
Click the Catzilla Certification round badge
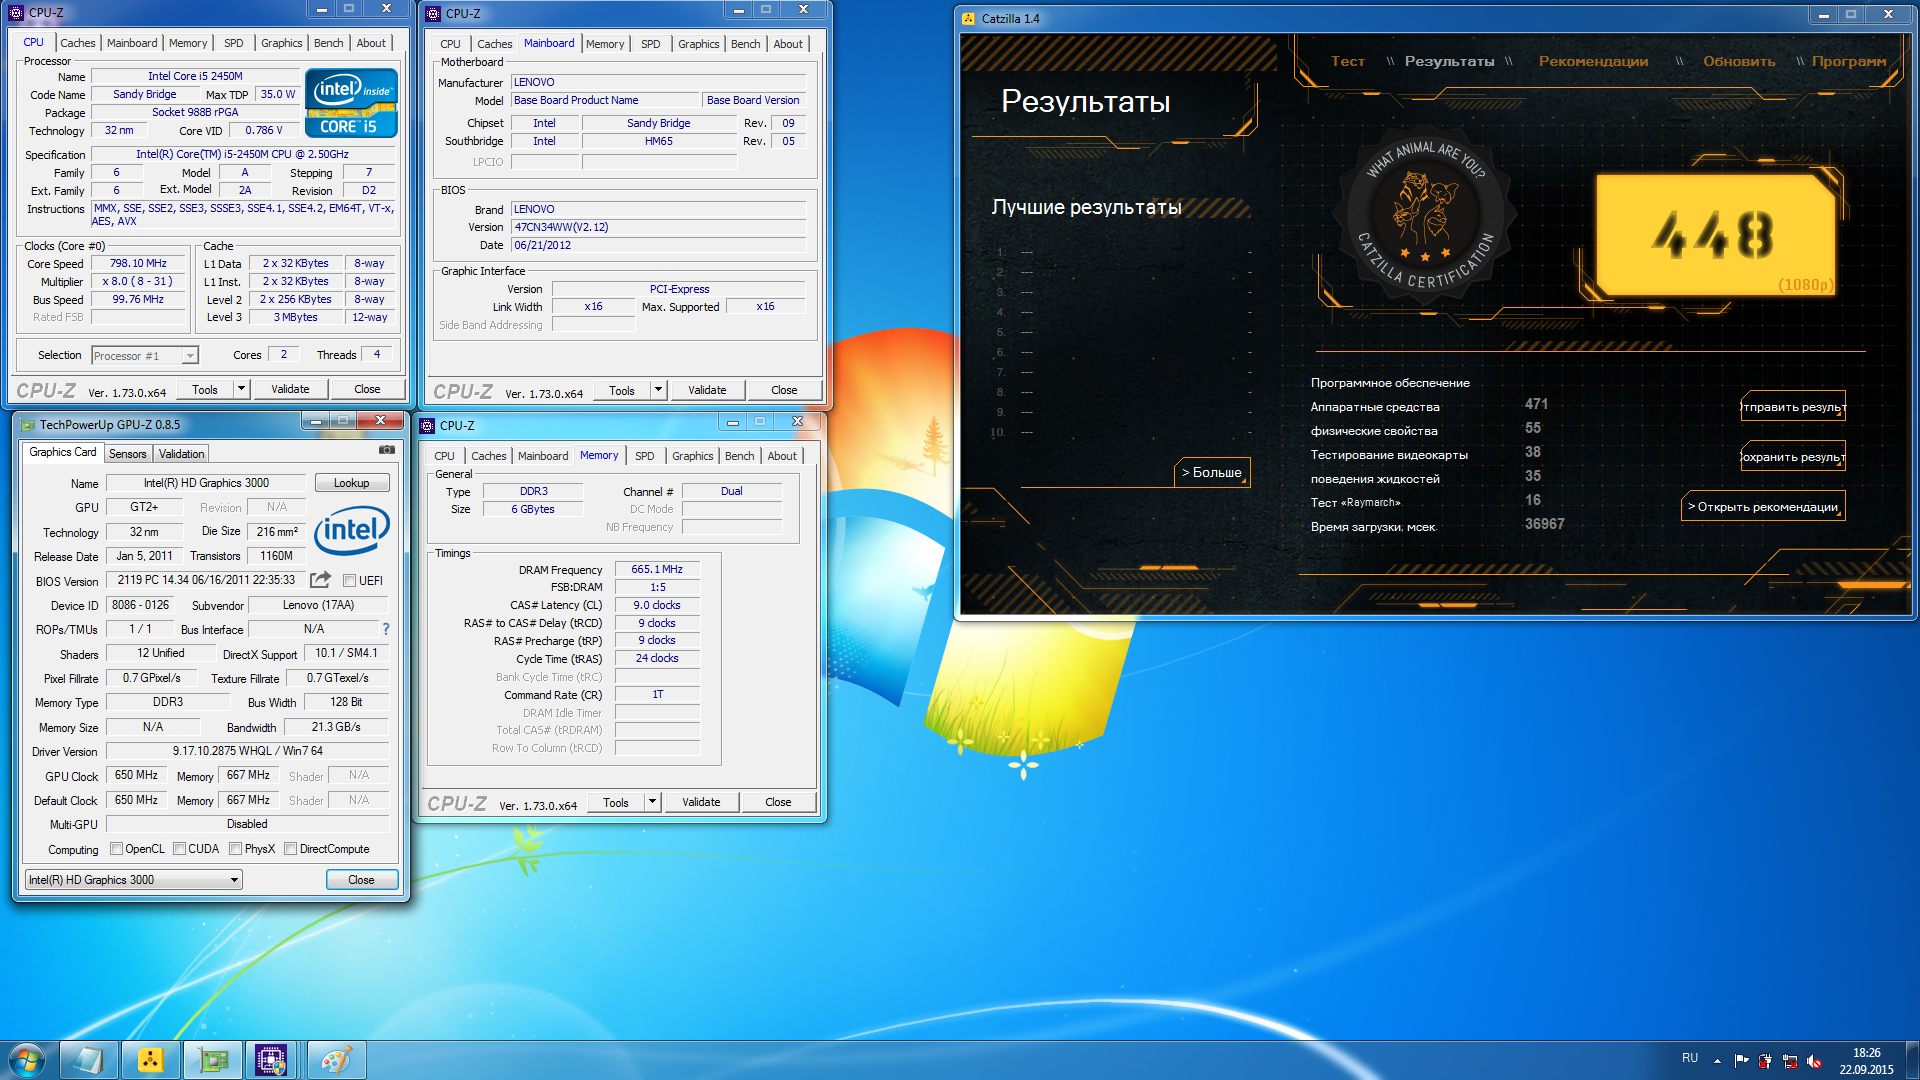point(1425,215)
